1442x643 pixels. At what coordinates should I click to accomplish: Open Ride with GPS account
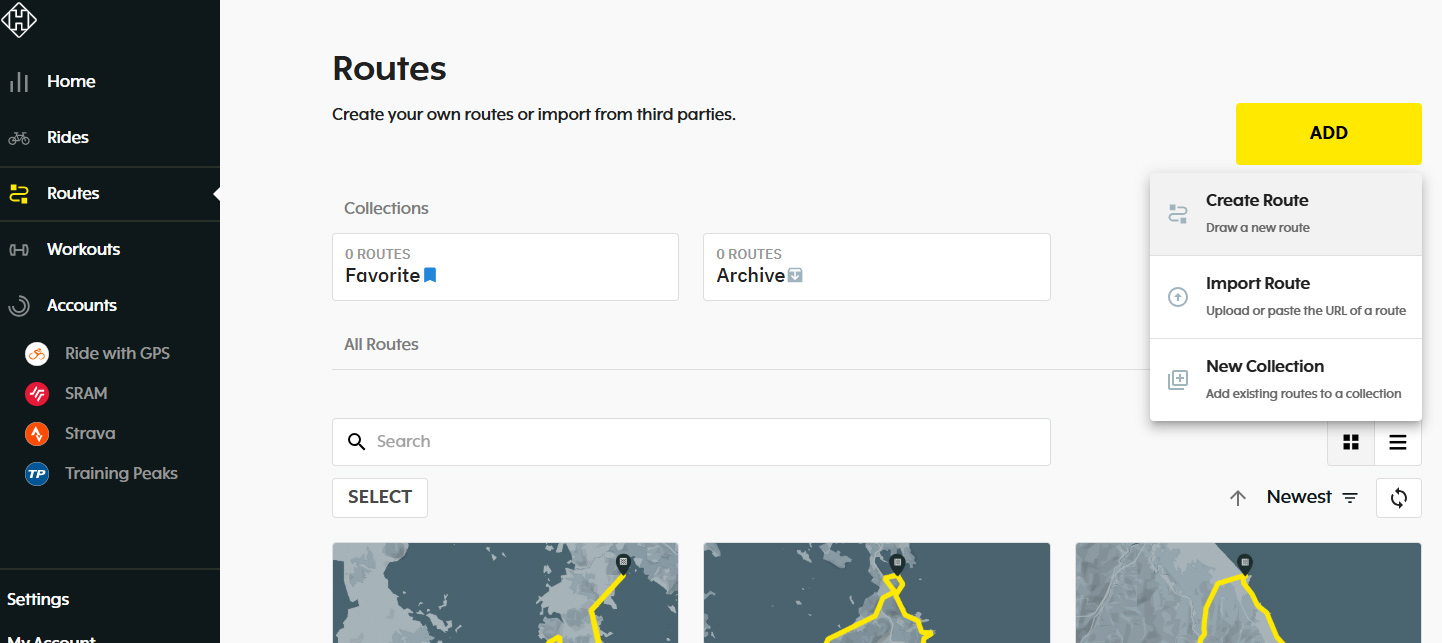pos(117,353)
